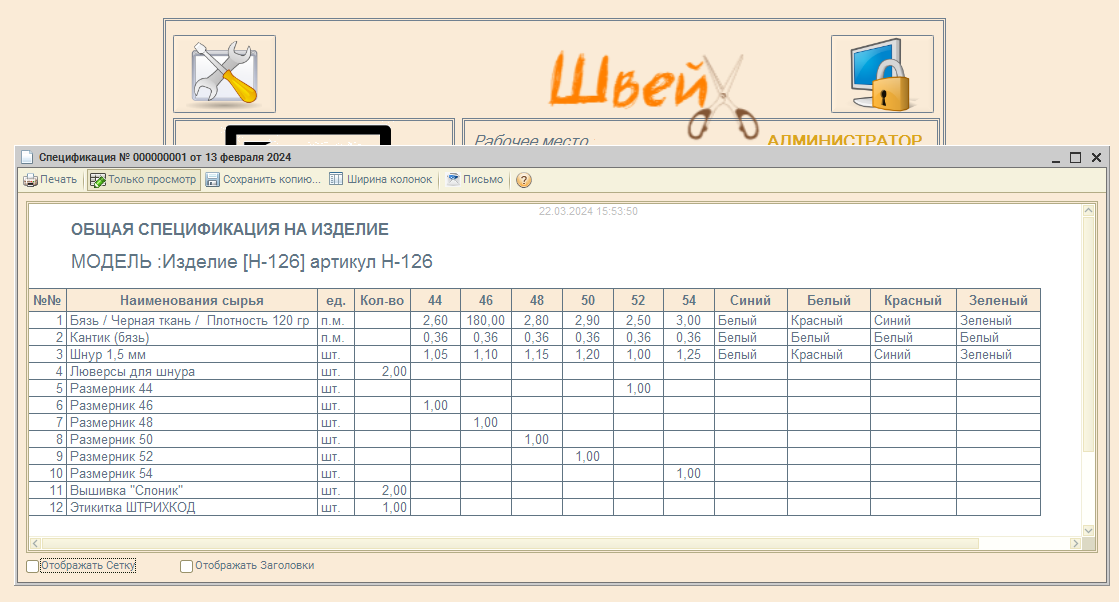Select the Зеленый column header

pyautogui.click(x=998, y=300)
